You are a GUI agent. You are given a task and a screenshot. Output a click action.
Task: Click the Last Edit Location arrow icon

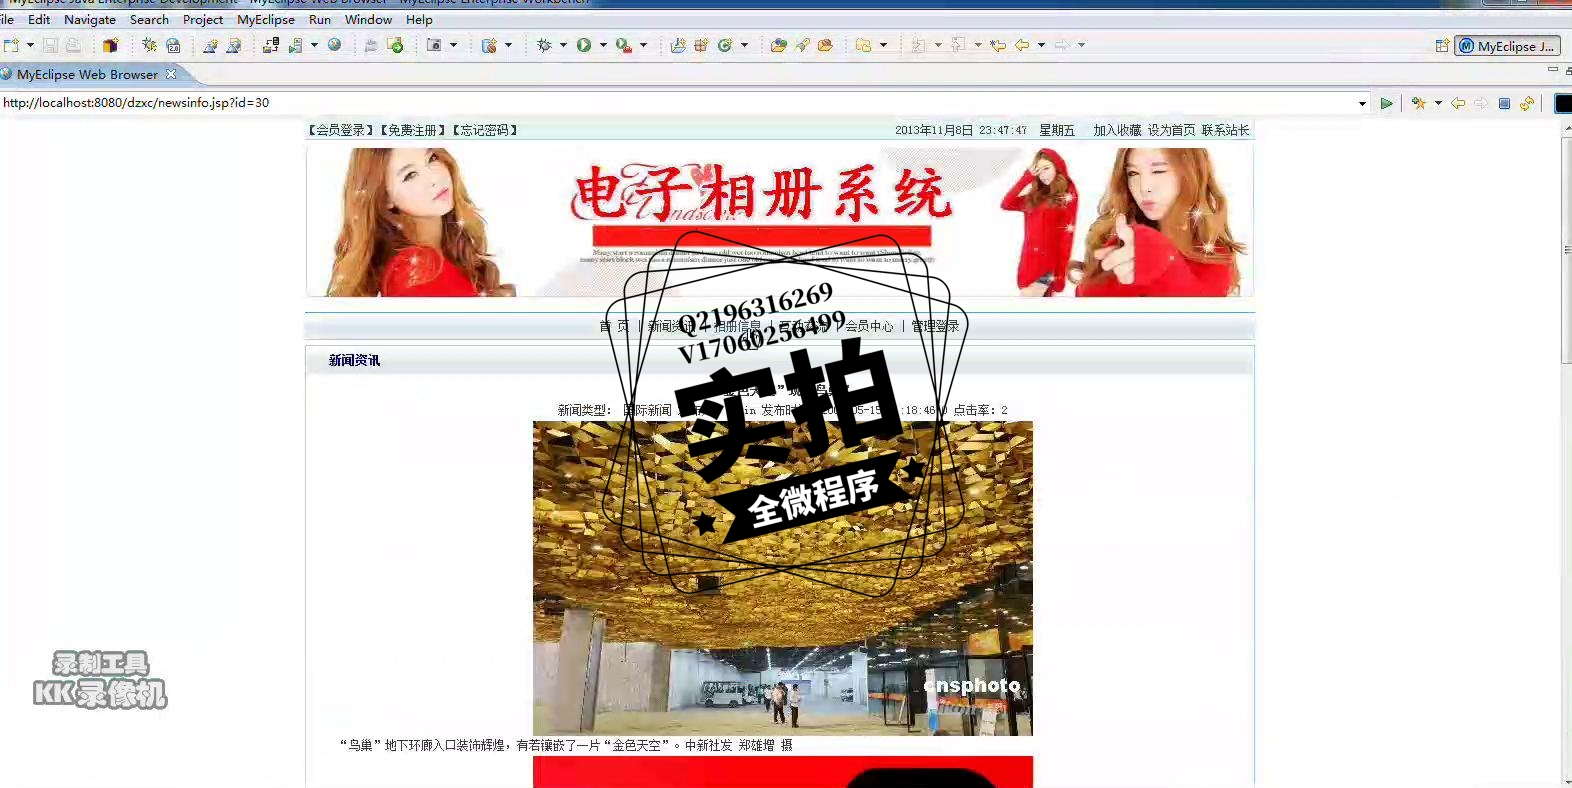pos(998,45)
